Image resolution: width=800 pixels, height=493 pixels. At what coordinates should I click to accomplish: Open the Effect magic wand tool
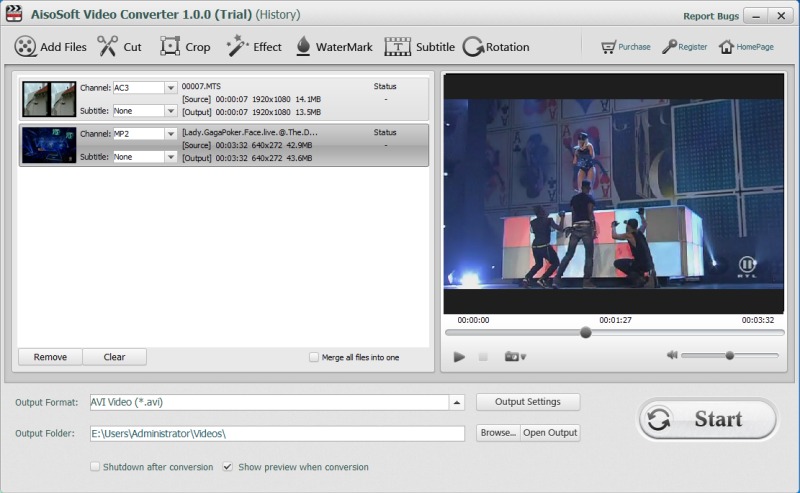[238, 47]
